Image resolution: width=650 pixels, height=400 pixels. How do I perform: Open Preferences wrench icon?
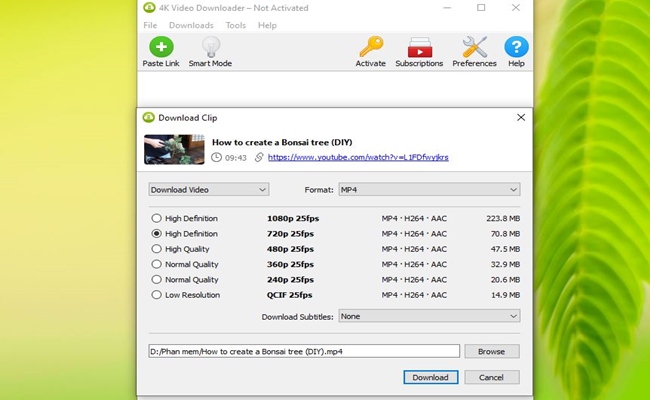tap(475, 46)
